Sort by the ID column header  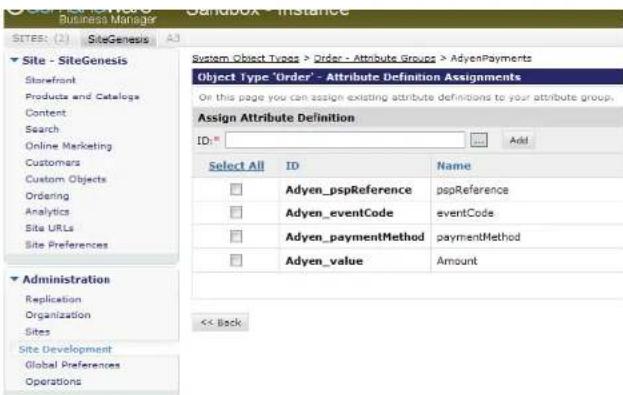click(x=292, y=166)
